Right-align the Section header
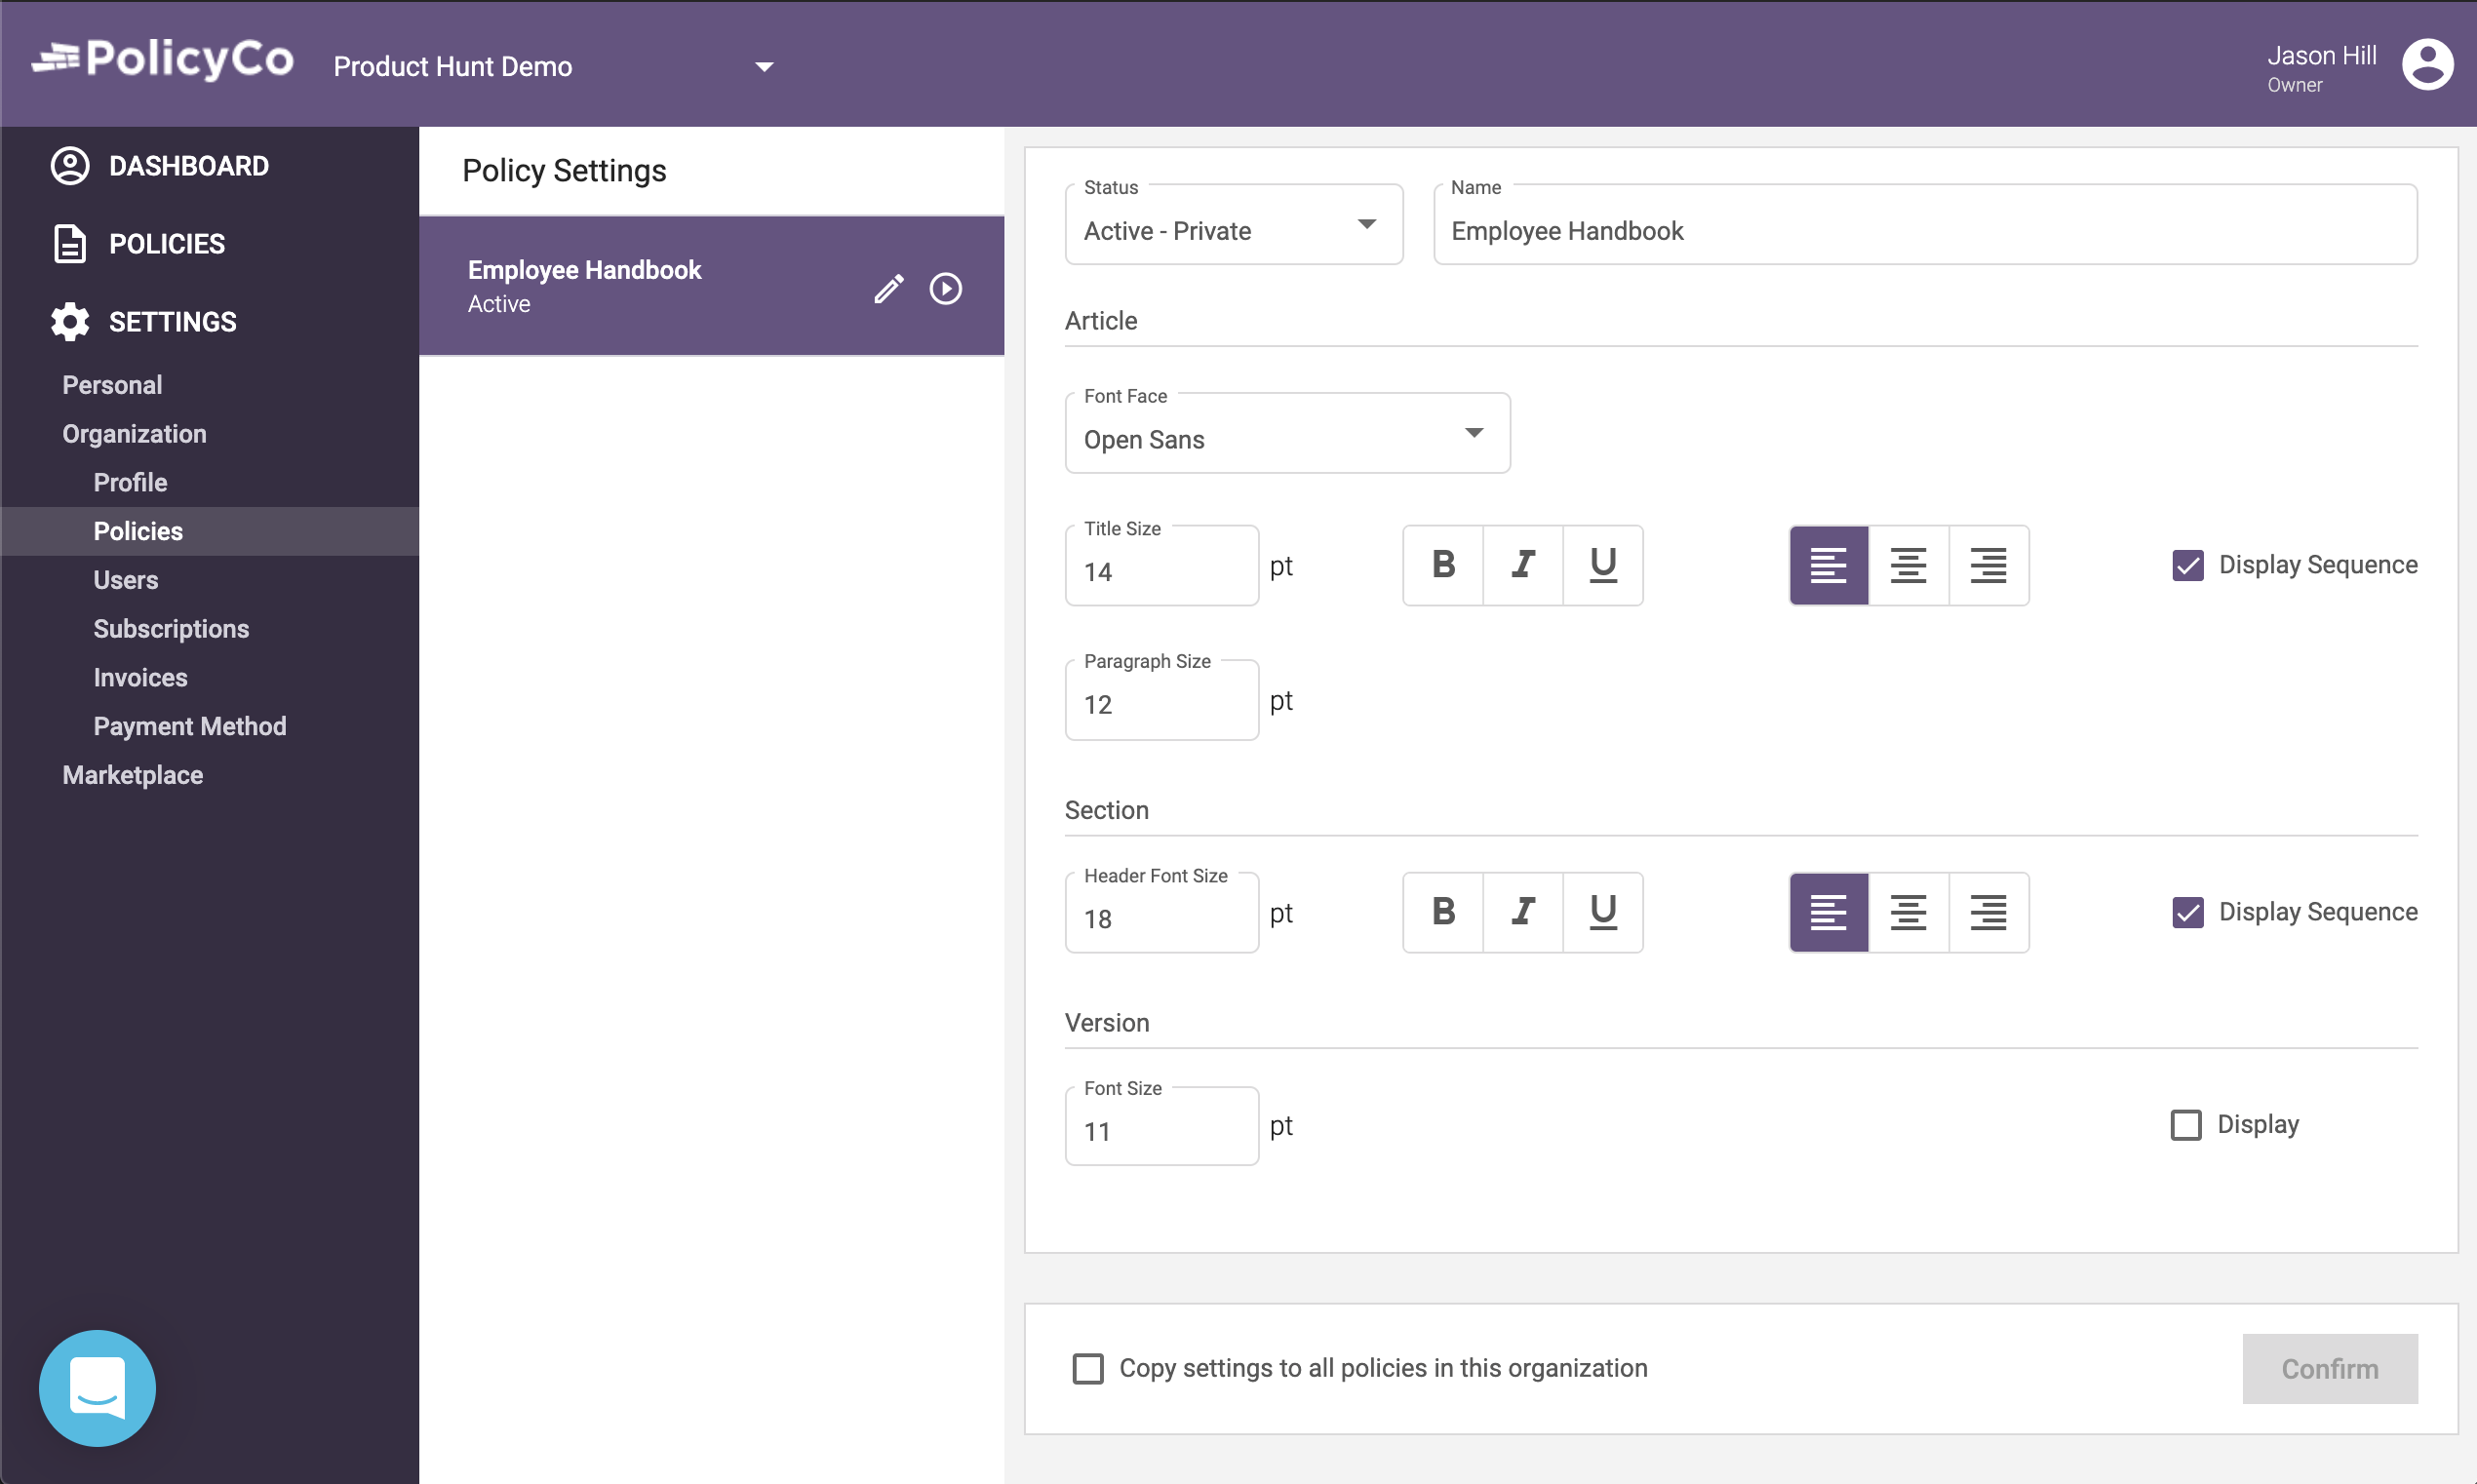Screen dimensions: 2477x1484 (1987, 912)
